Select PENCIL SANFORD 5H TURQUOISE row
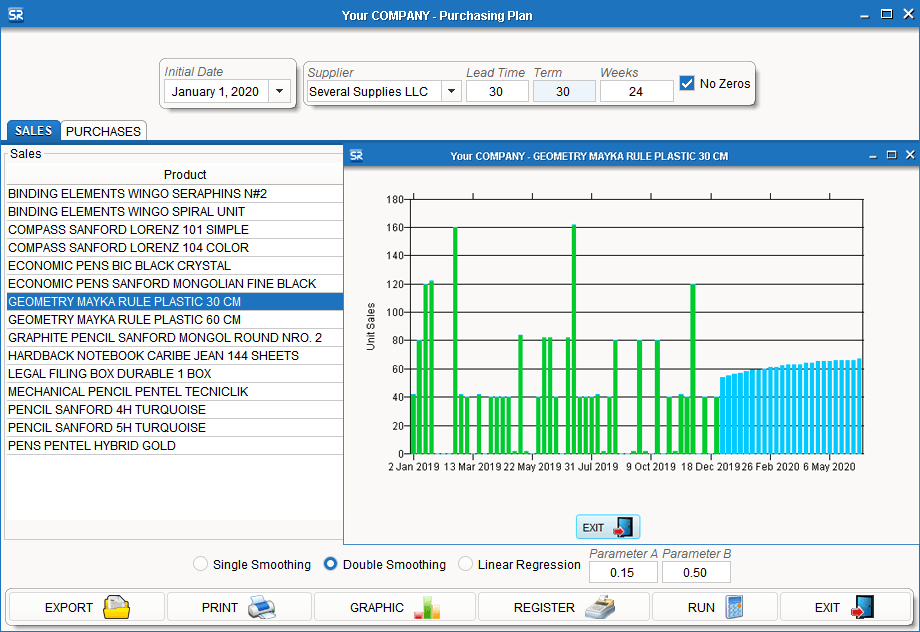Screen dimensions: 920x632 click(174, 428)
